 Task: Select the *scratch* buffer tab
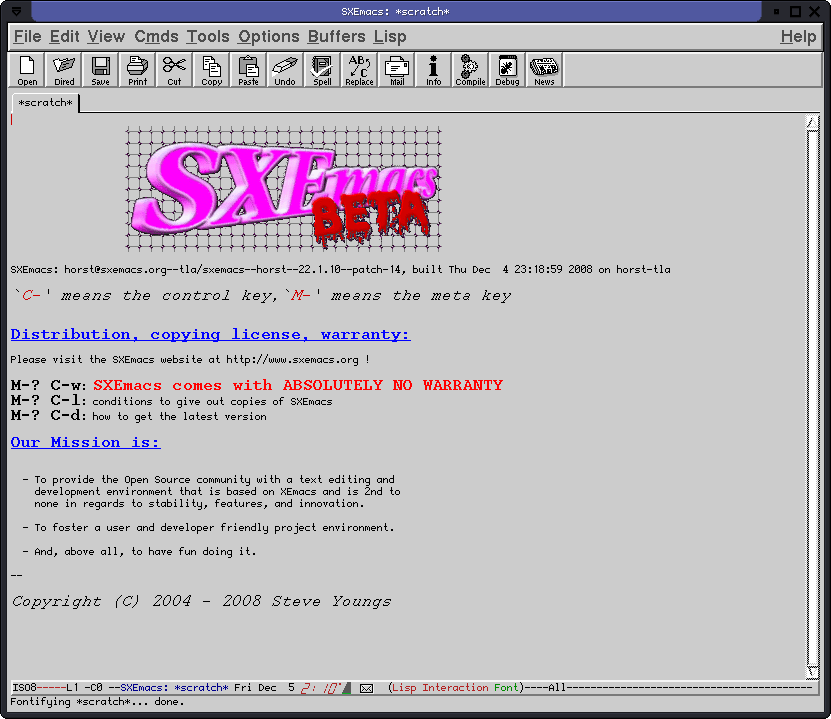click(45, 103)
